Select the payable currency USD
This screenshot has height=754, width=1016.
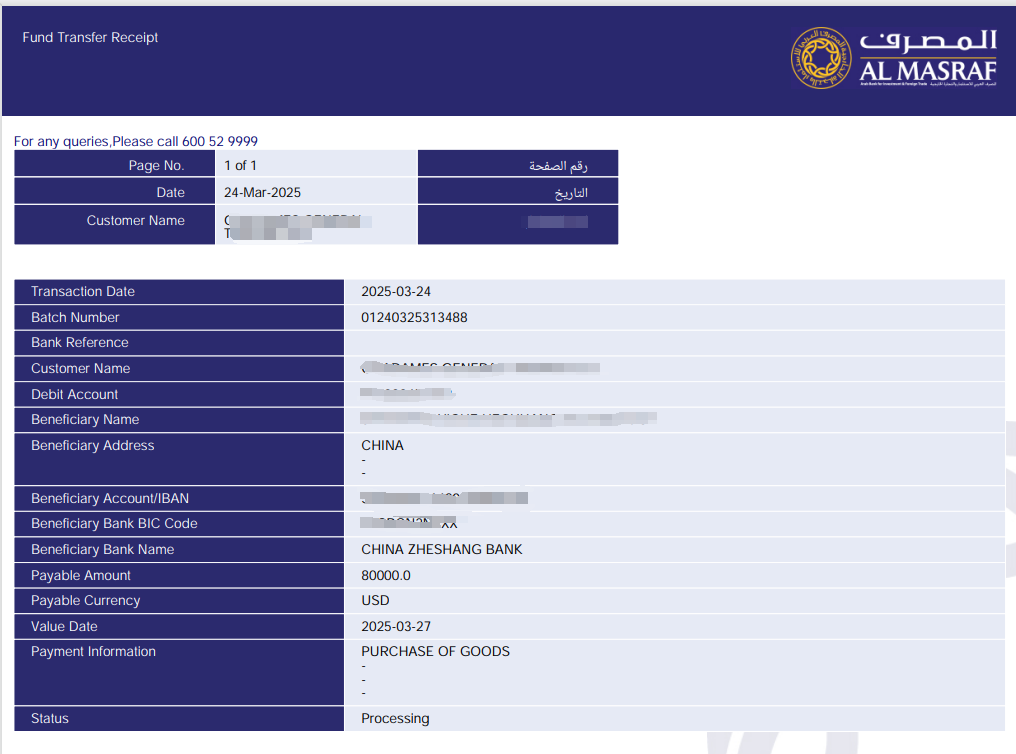375,601
